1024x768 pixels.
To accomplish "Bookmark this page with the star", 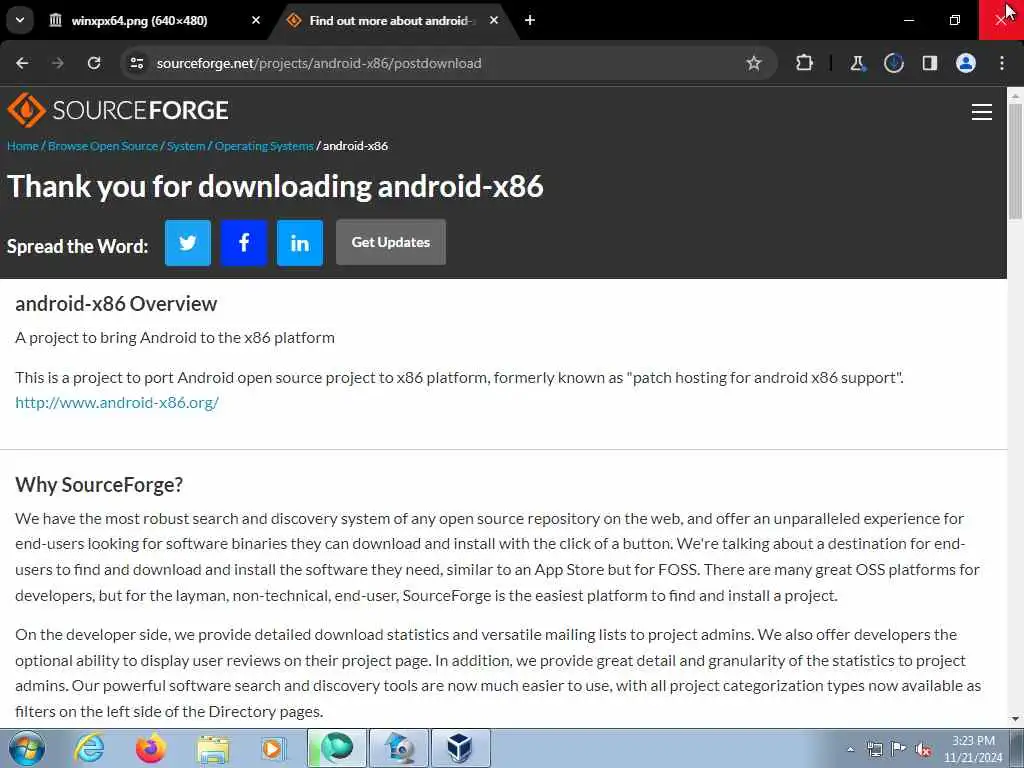I will pyautogui.click(x=754, y=63).
